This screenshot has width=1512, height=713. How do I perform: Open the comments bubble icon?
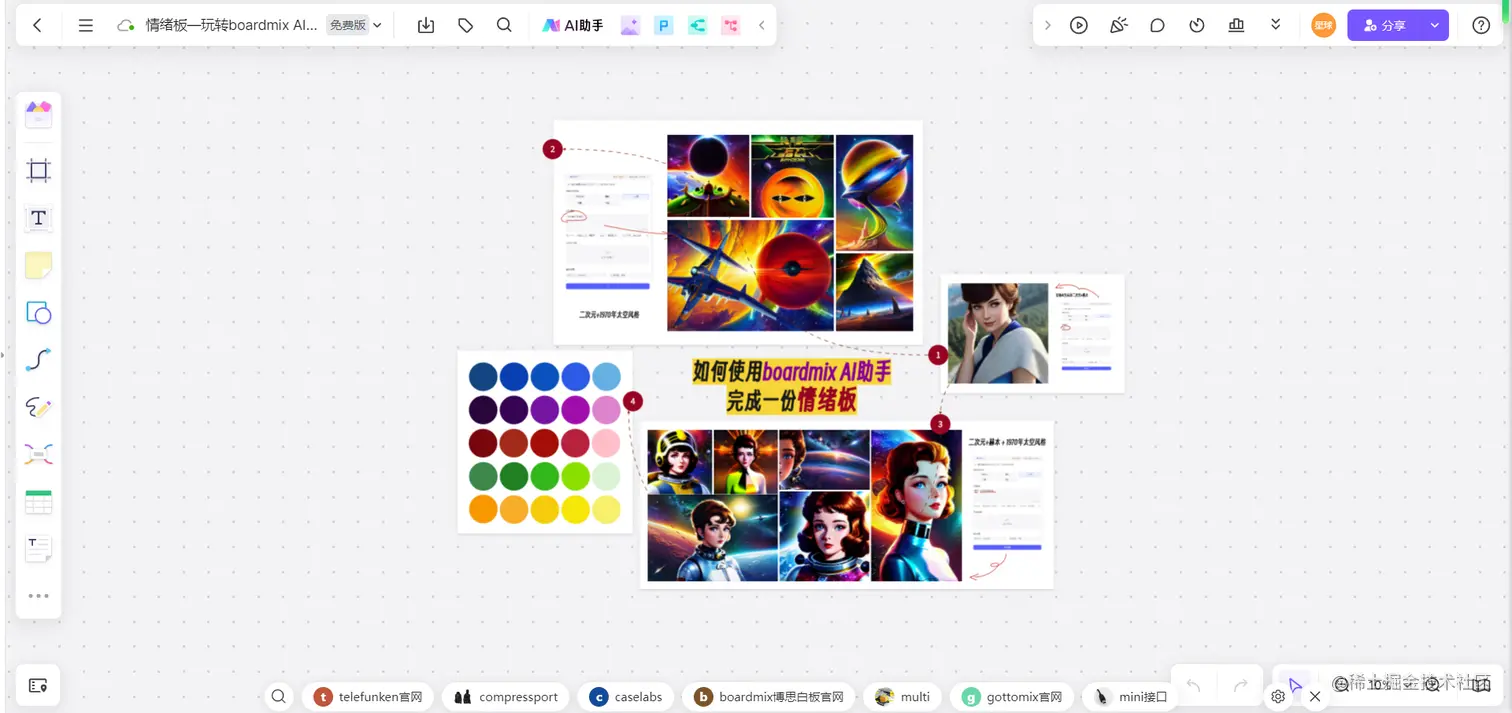pos(1158,26)
